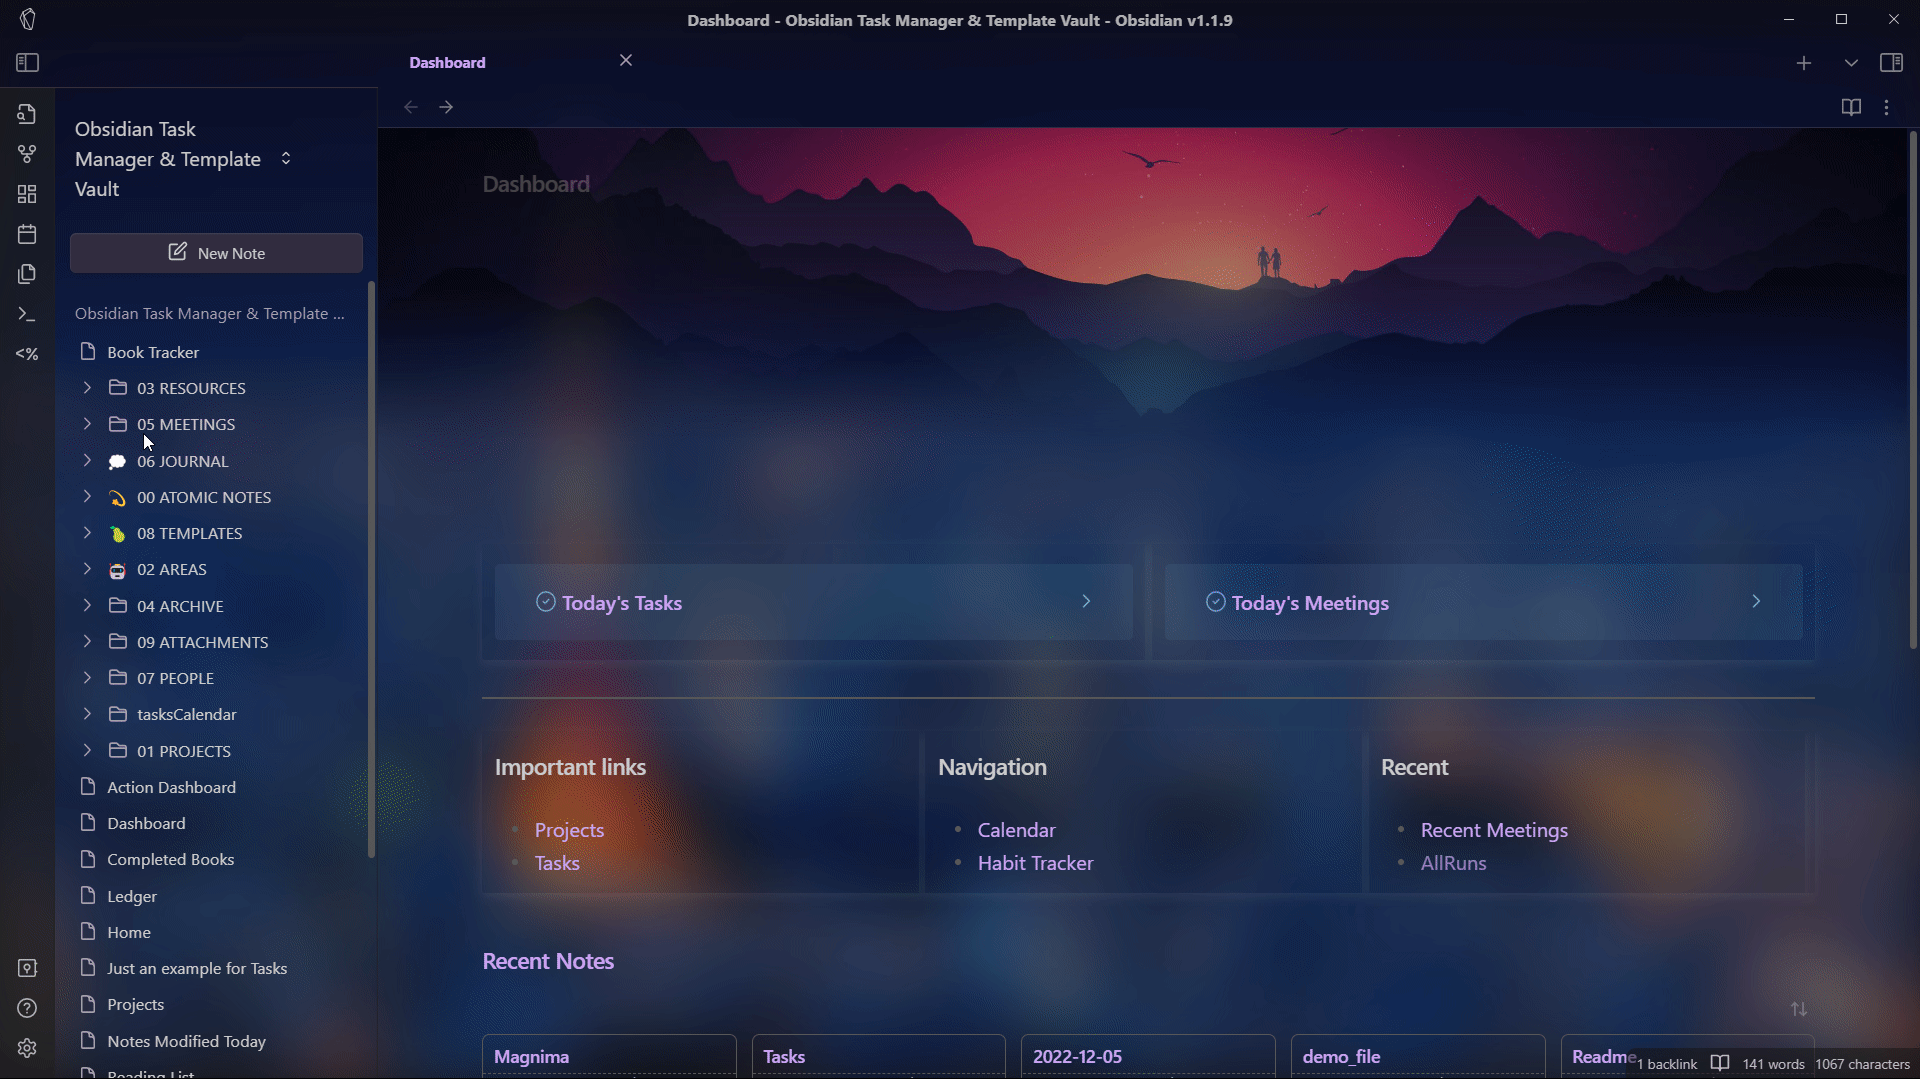Open today's daily note calendar icon
Viewport: 1920px width, 1079px height.
click(x=27, y=234)
